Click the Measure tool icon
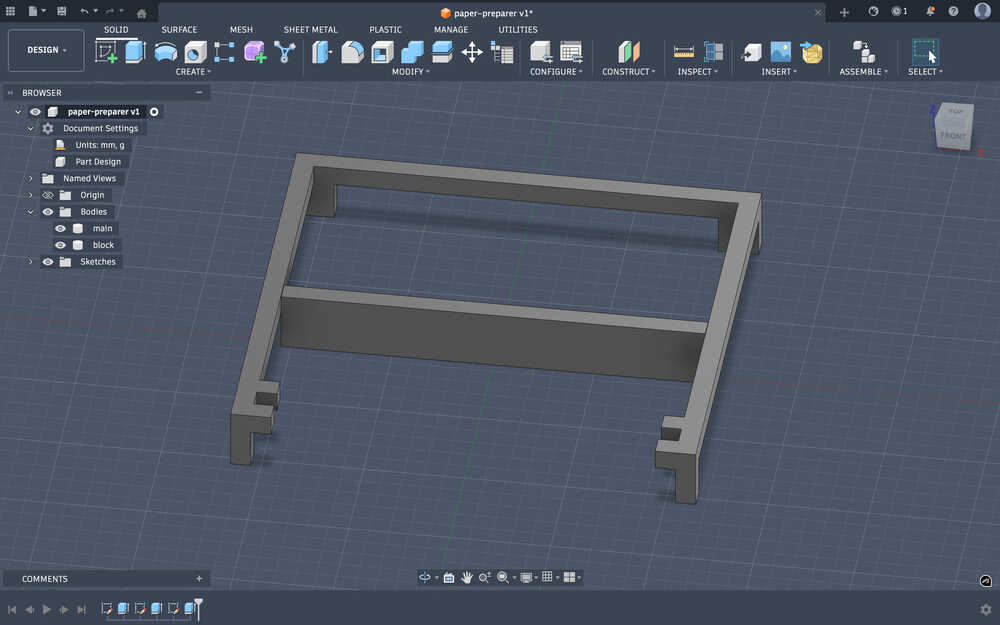The height and width of the screenshot is (625, 1000). pyautogui.click(x=684, y=52)
